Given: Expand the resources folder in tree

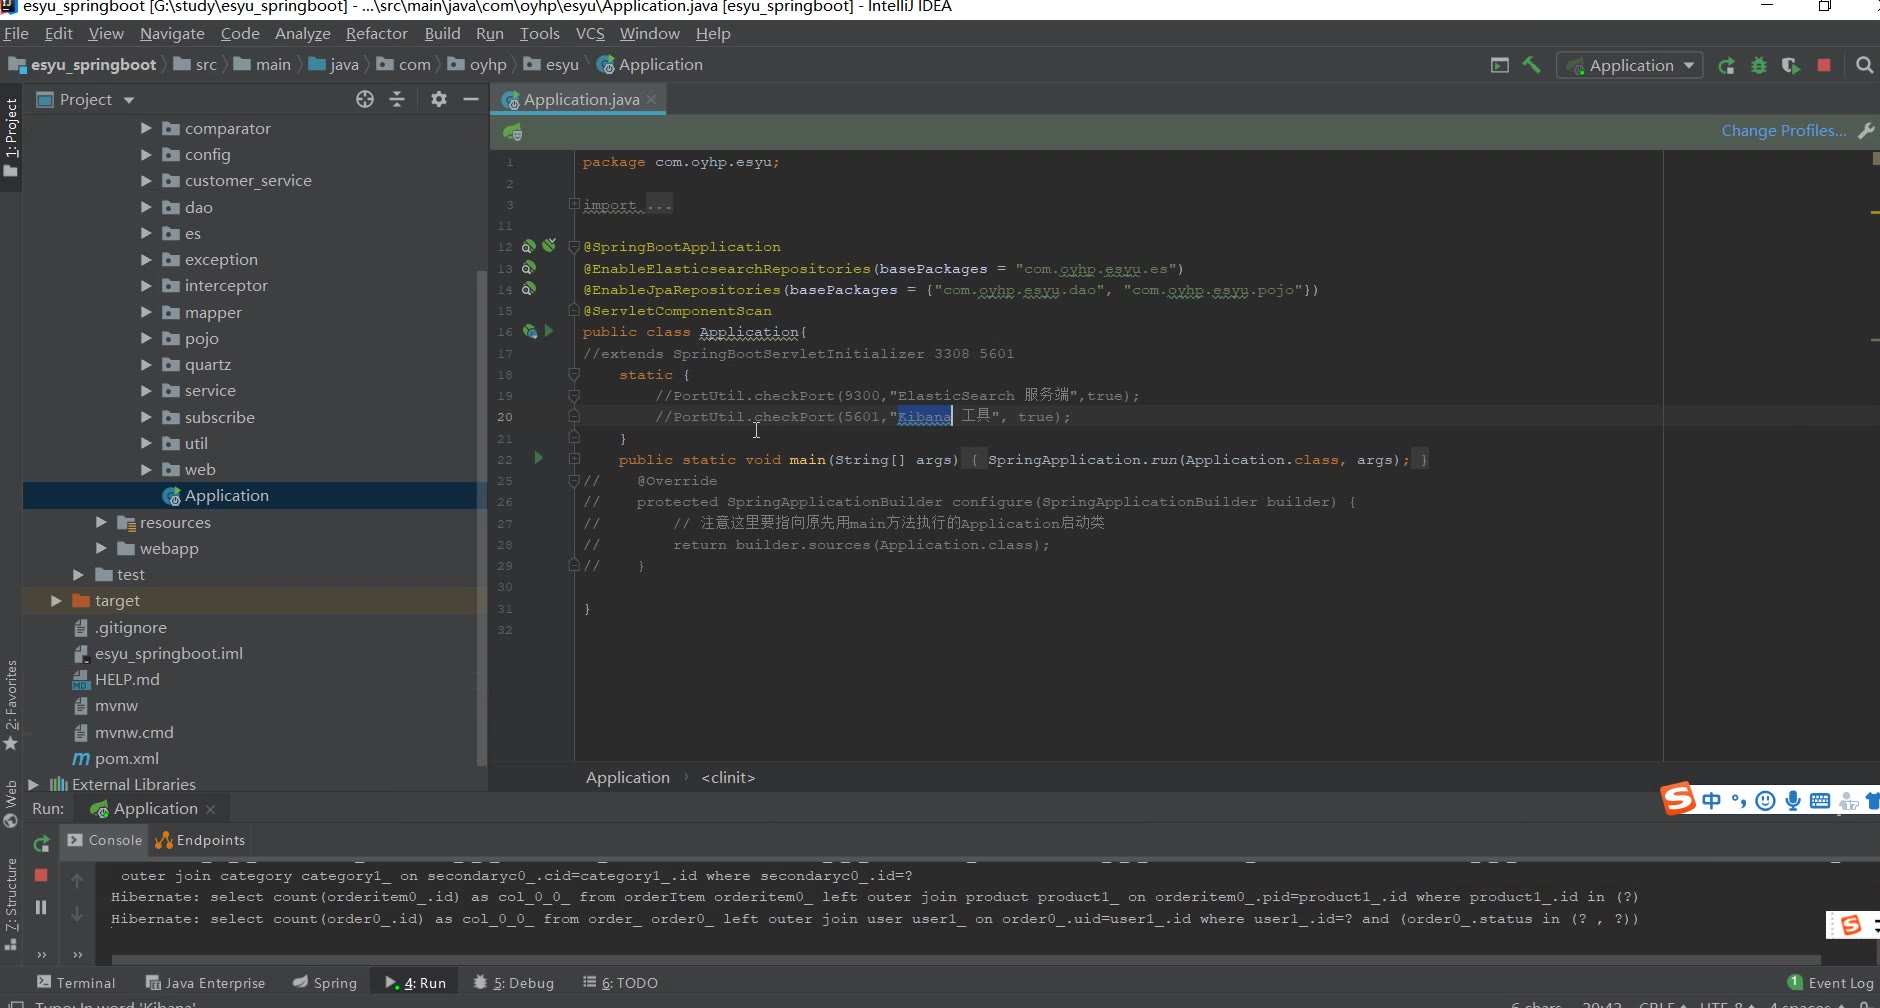Looking at the screenshot, I should (101, 522).
